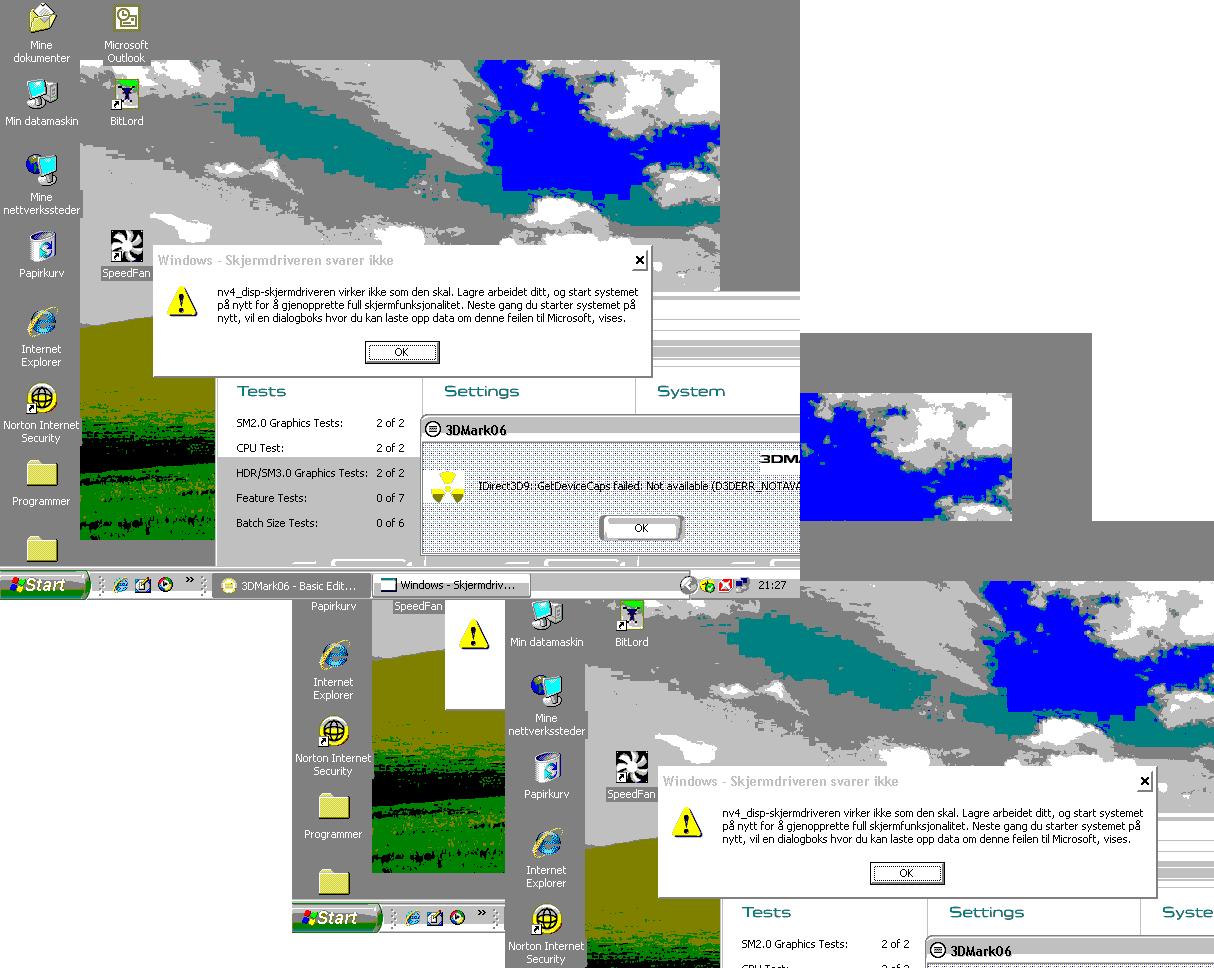1214x968 pixels.
Task: Open Norton Internet Security above the top Programmer folder
Action: [x=41, y=413]
